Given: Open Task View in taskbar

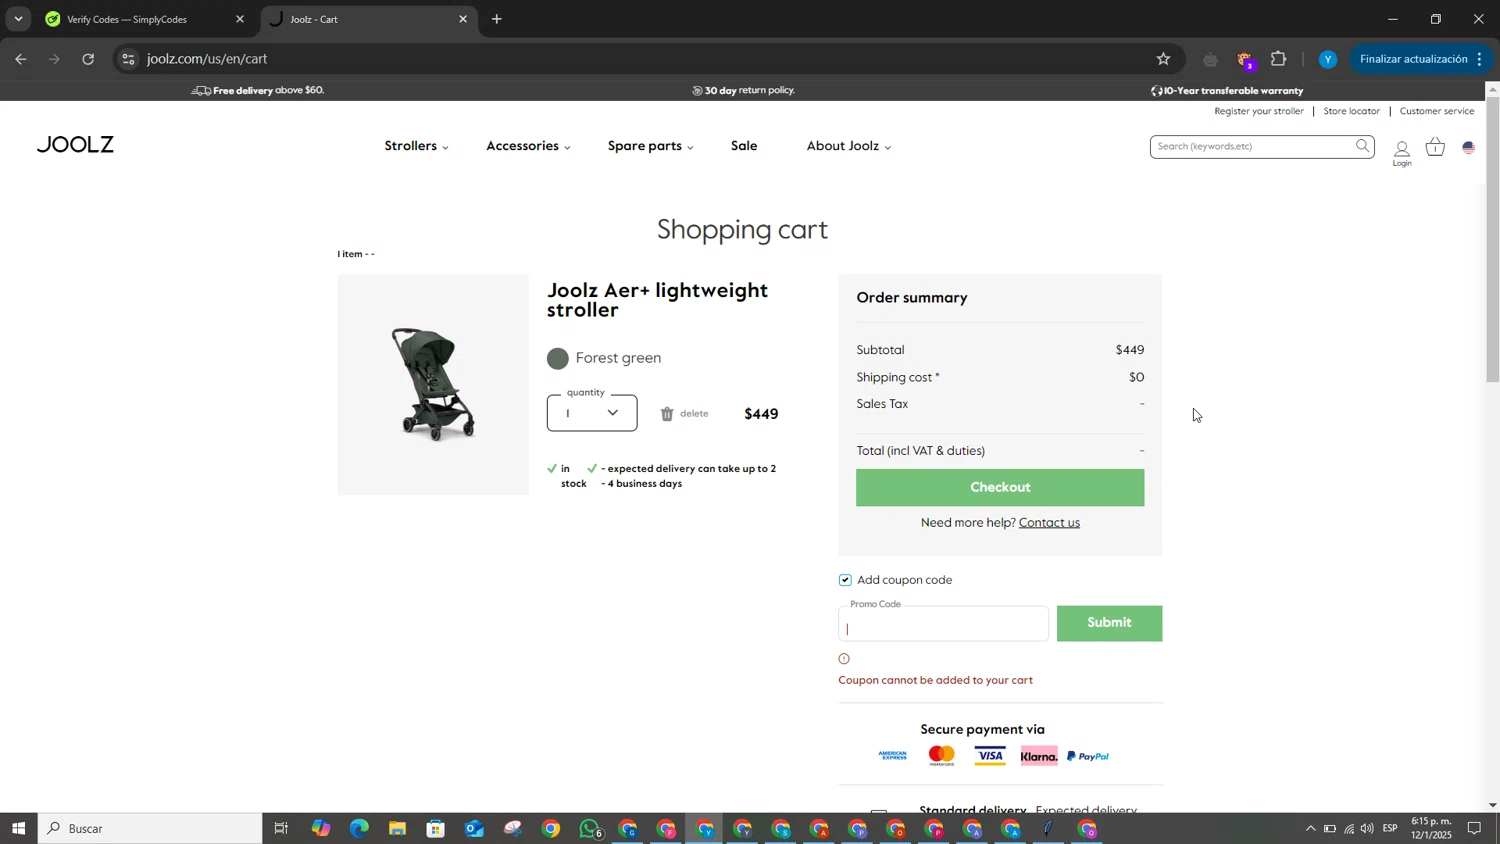Looking at the screenshot, I should 281,829.
